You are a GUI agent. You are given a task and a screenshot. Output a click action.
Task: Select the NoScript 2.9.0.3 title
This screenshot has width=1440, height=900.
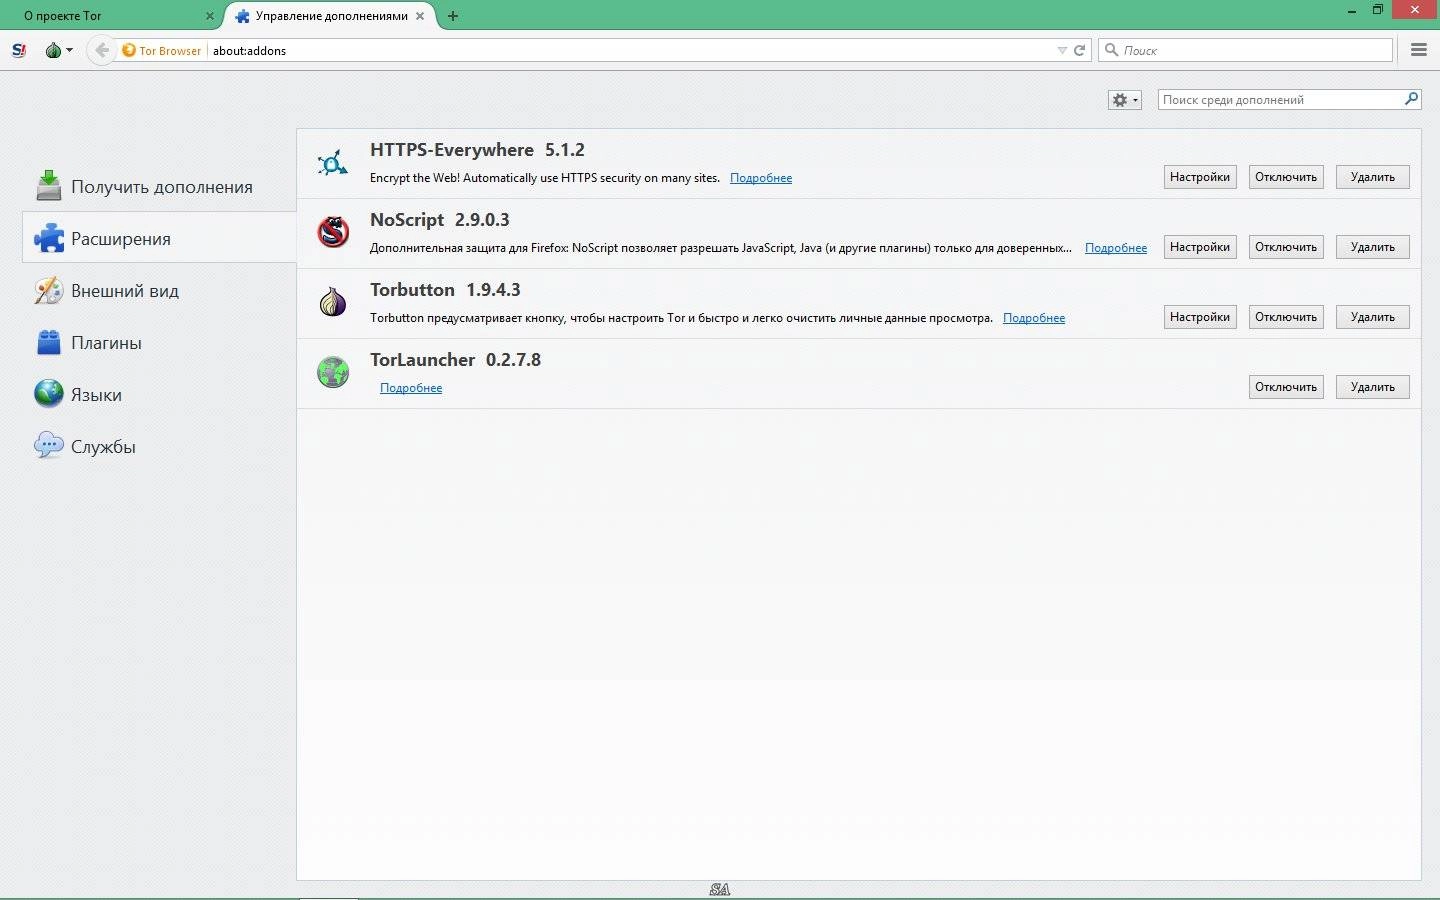pyautogui.click(x=440, y=220)
